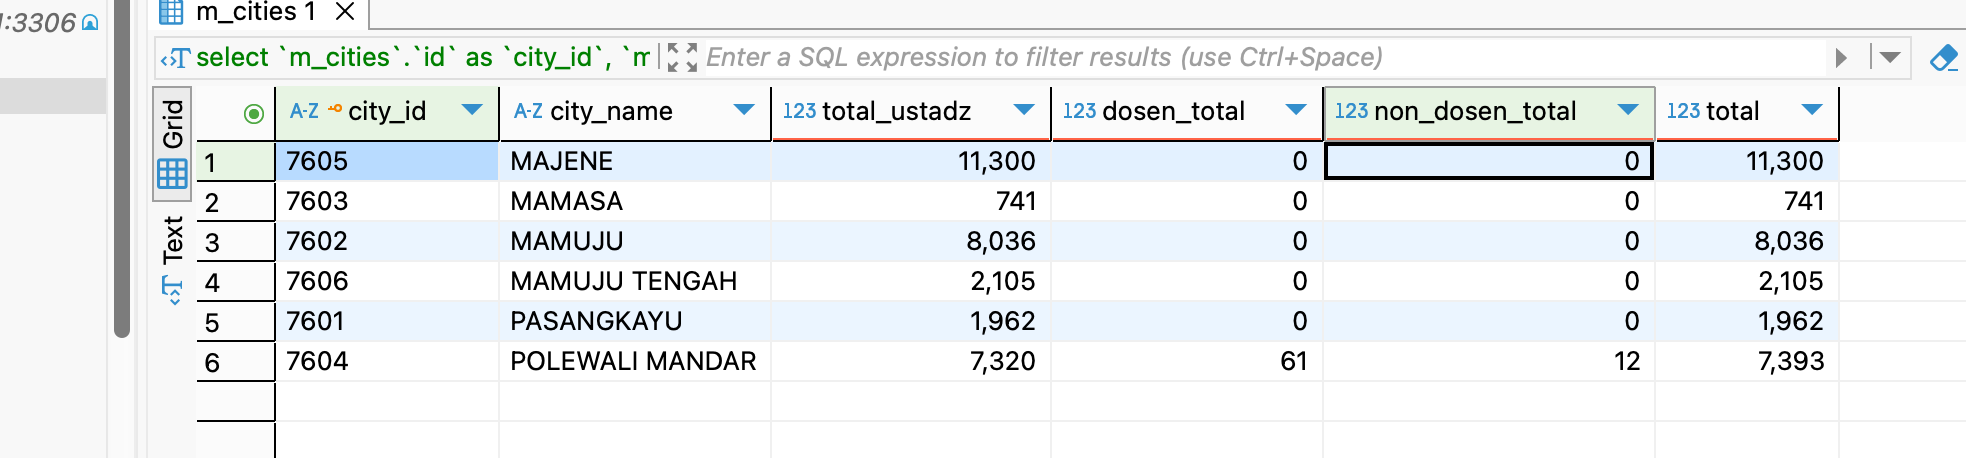The width and height of the screenshot is (1966, 458).
Task: Open city_id column filter dropdown
Action: pyautogui.click(x=472, y=110)
